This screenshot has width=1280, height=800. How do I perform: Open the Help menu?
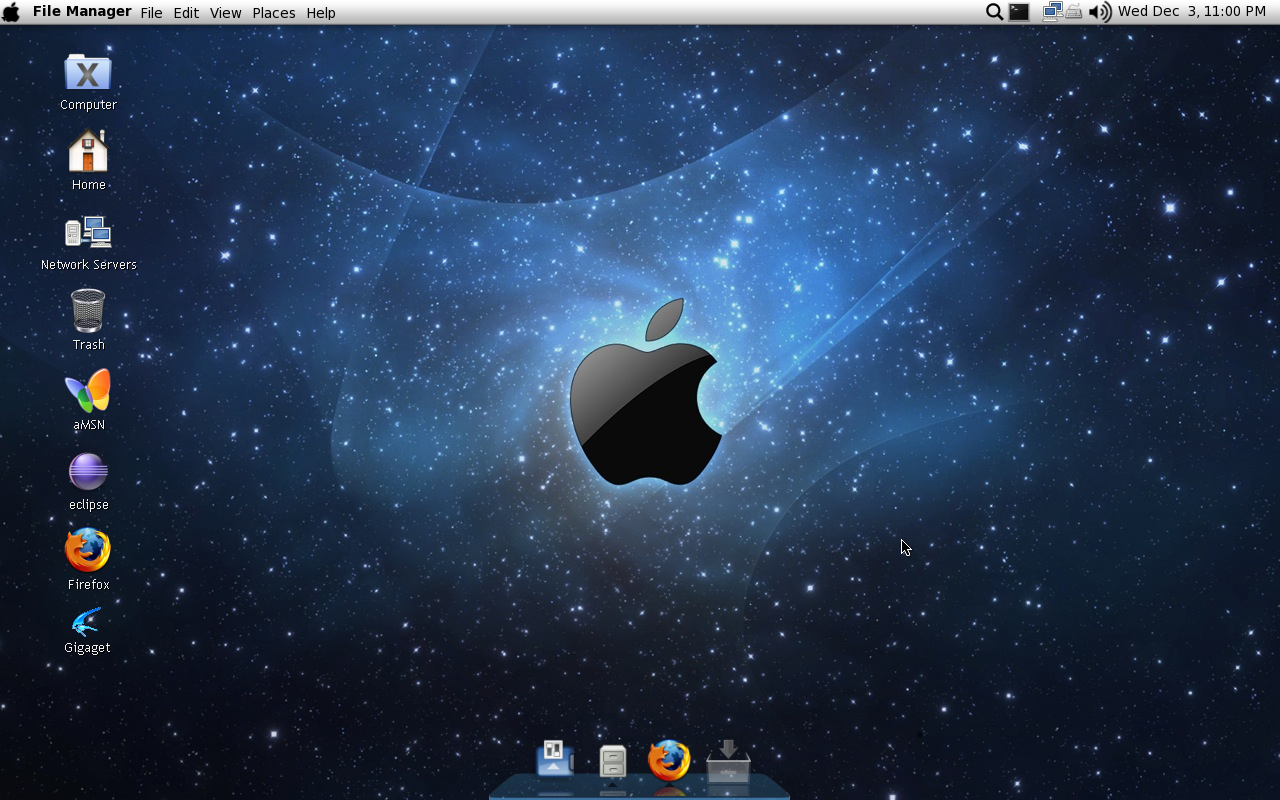(321, 13)
